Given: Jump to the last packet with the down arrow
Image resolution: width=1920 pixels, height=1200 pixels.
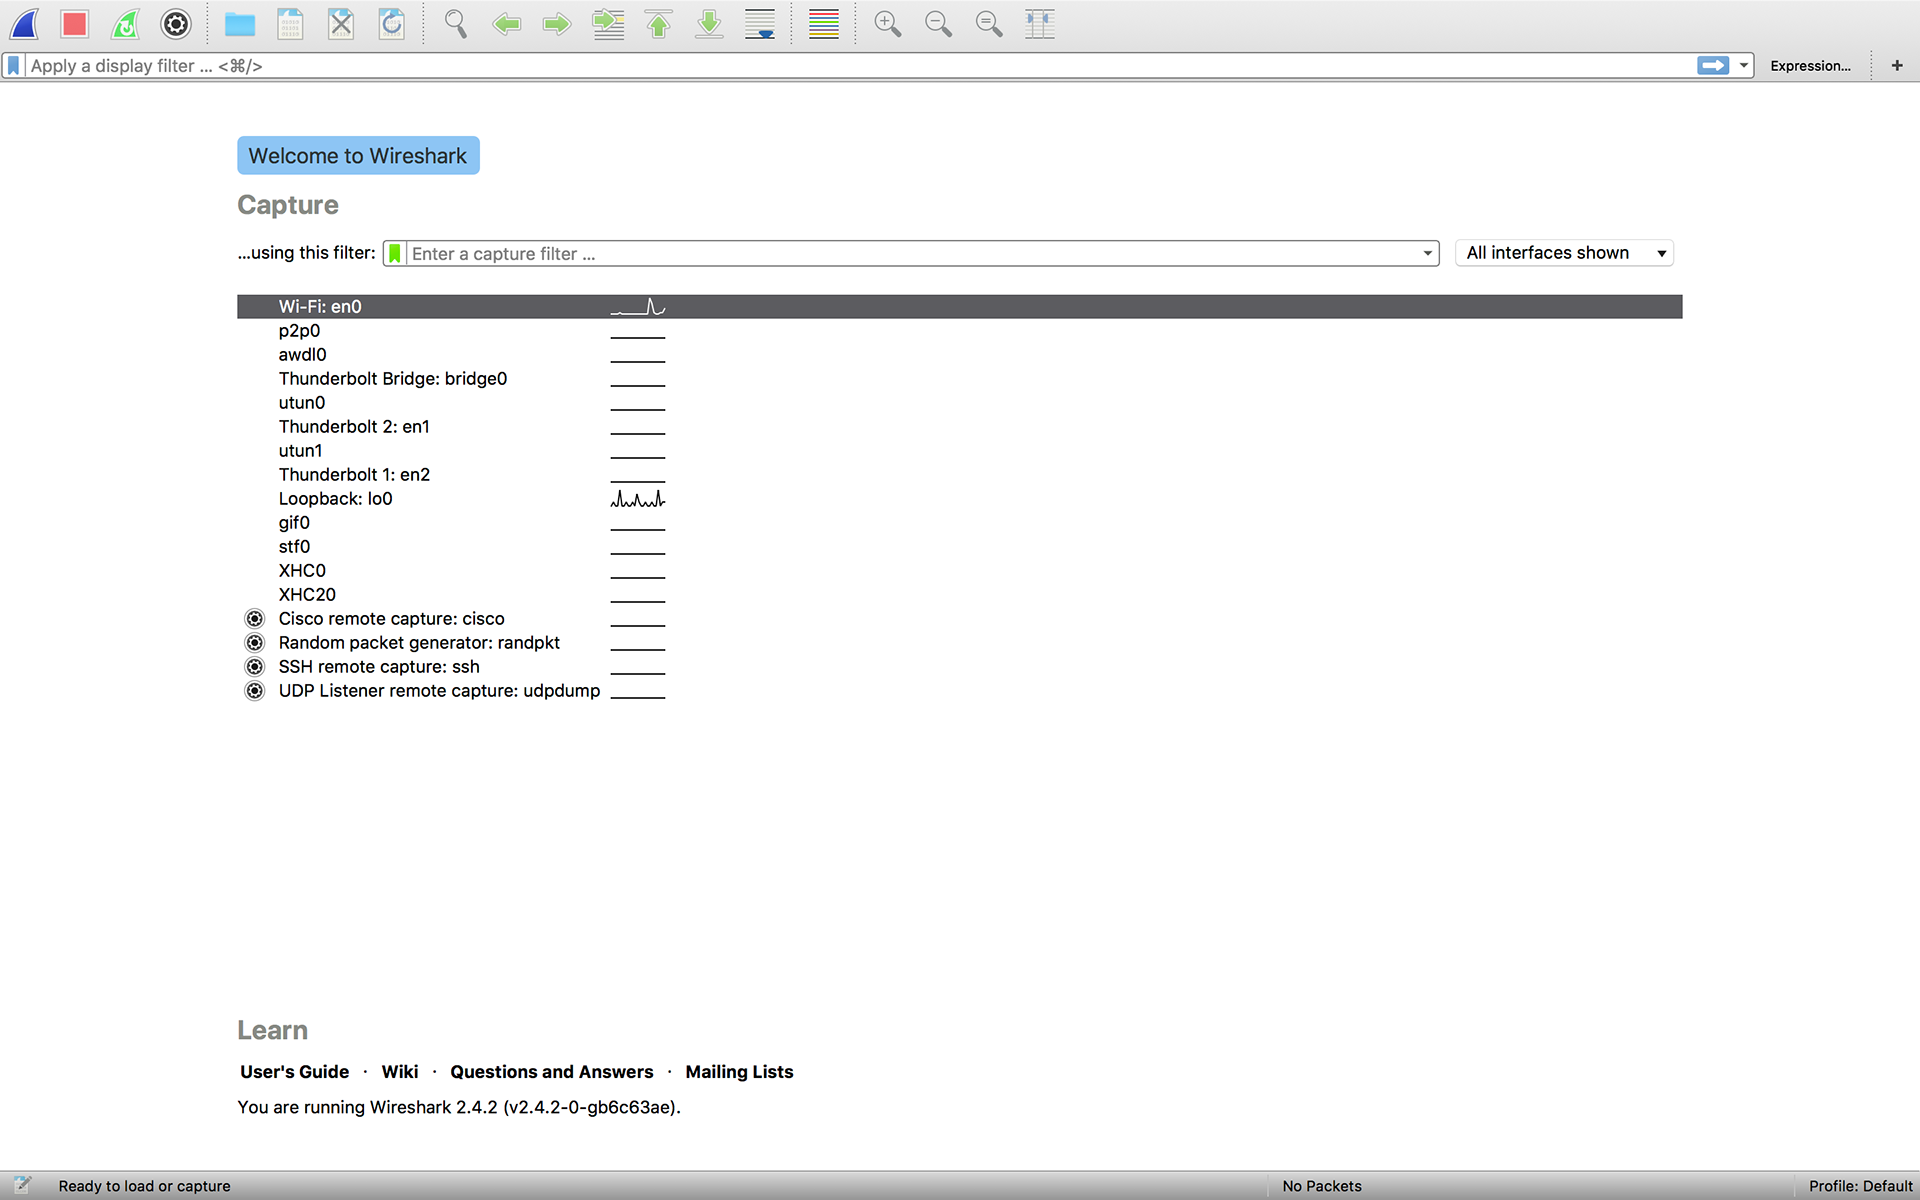Looking at the screenshot, I should point(709,24).
